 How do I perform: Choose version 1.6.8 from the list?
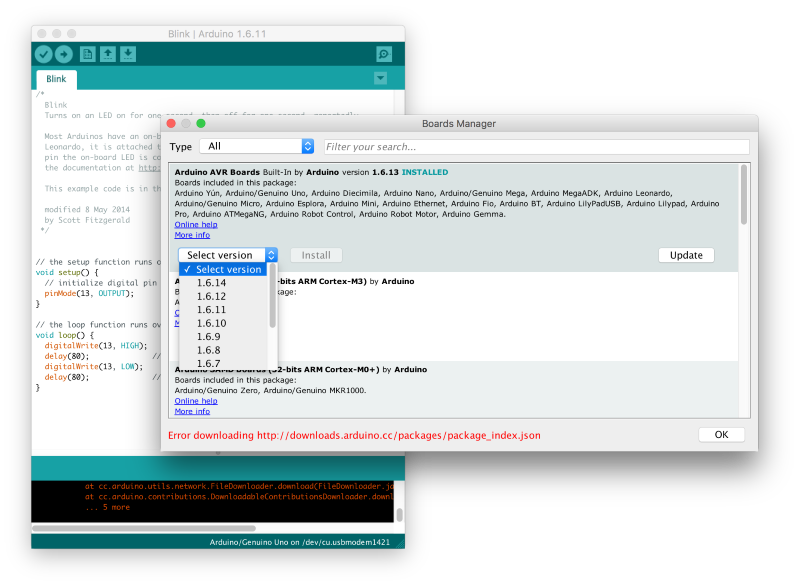tap(223, 350)
